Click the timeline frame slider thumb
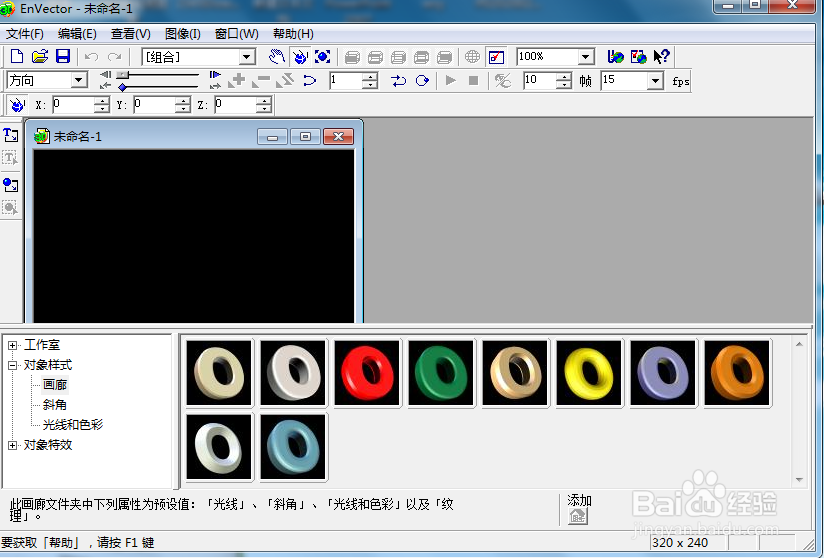Viewport: 824px width, 558px height. 122,75
